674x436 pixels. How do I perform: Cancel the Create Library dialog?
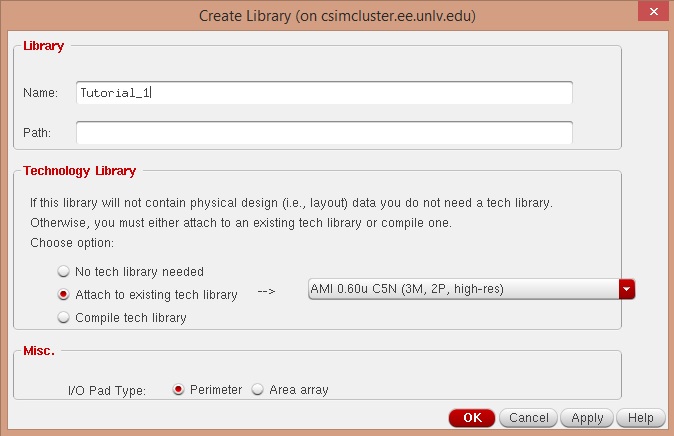tap(528, 418)
